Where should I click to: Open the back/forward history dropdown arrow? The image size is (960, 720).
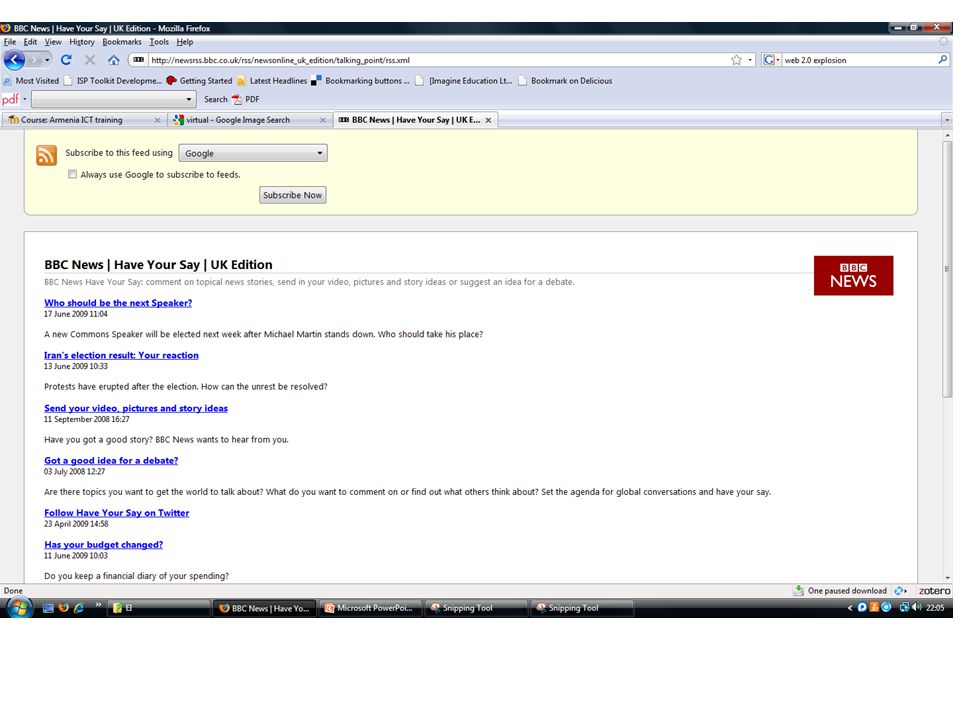[x=47, y=60]
